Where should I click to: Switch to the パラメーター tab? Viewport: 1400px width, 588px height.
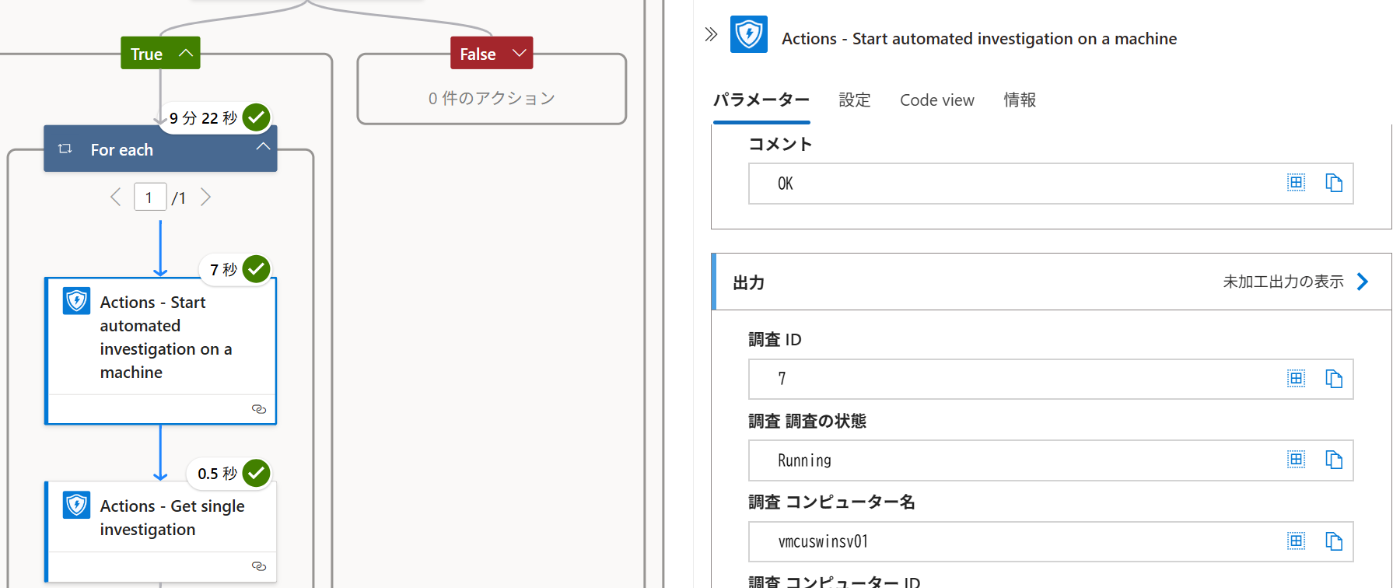pos(761,99)
